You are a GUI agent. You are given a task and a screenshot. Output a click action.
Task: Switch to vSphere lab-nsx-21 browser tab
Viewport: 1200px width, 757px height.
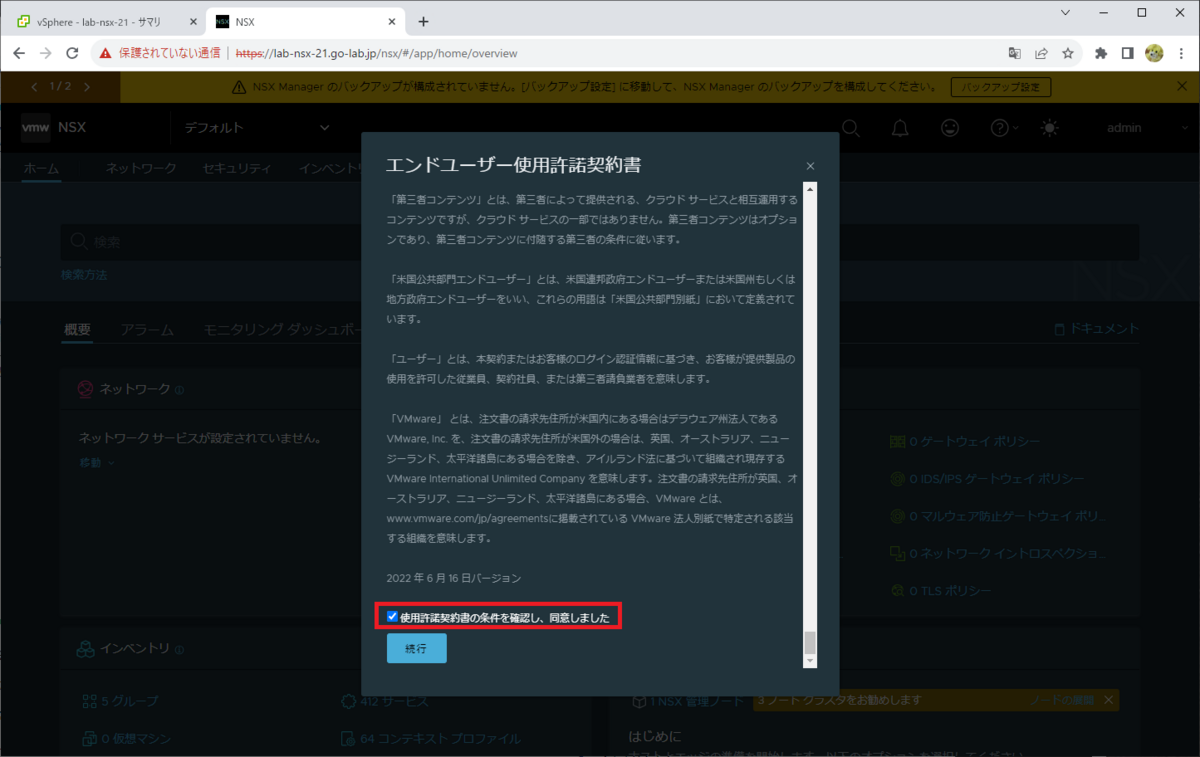104,21
